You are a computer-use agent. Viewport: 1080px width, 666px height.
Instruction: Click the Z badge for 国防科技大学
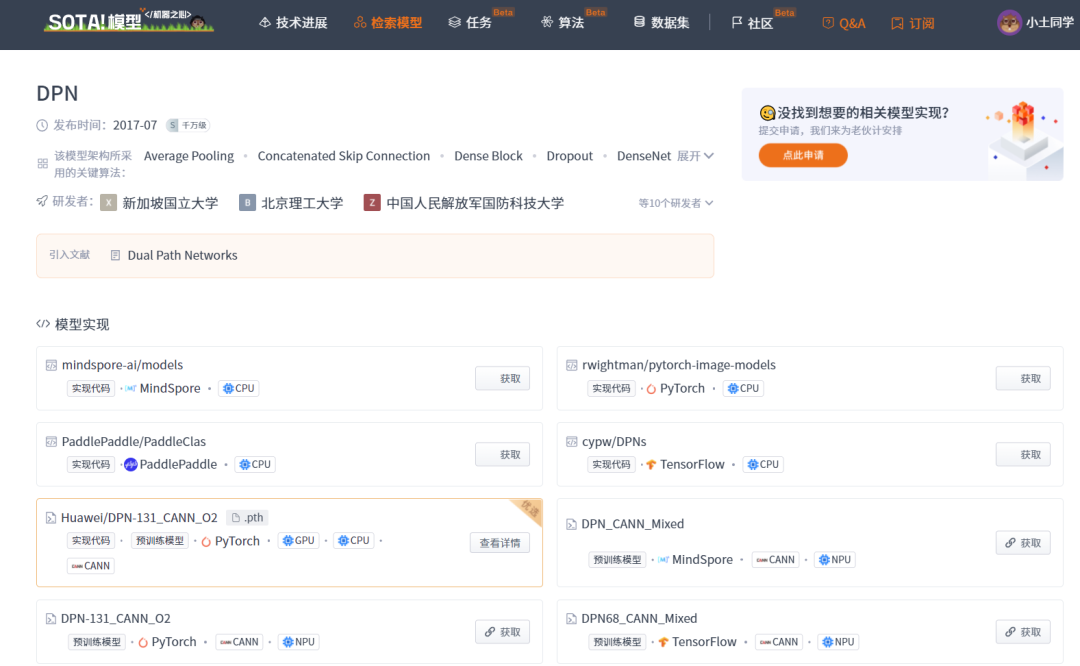372,202
